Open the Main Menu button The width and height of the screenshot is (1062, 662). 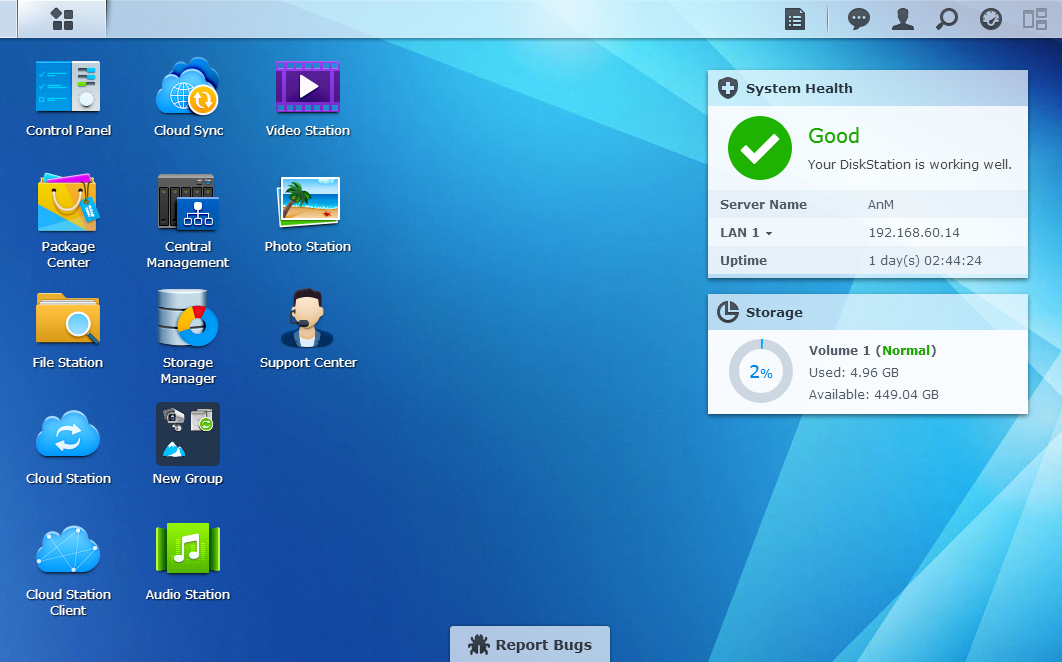click(x=62, y=19)
